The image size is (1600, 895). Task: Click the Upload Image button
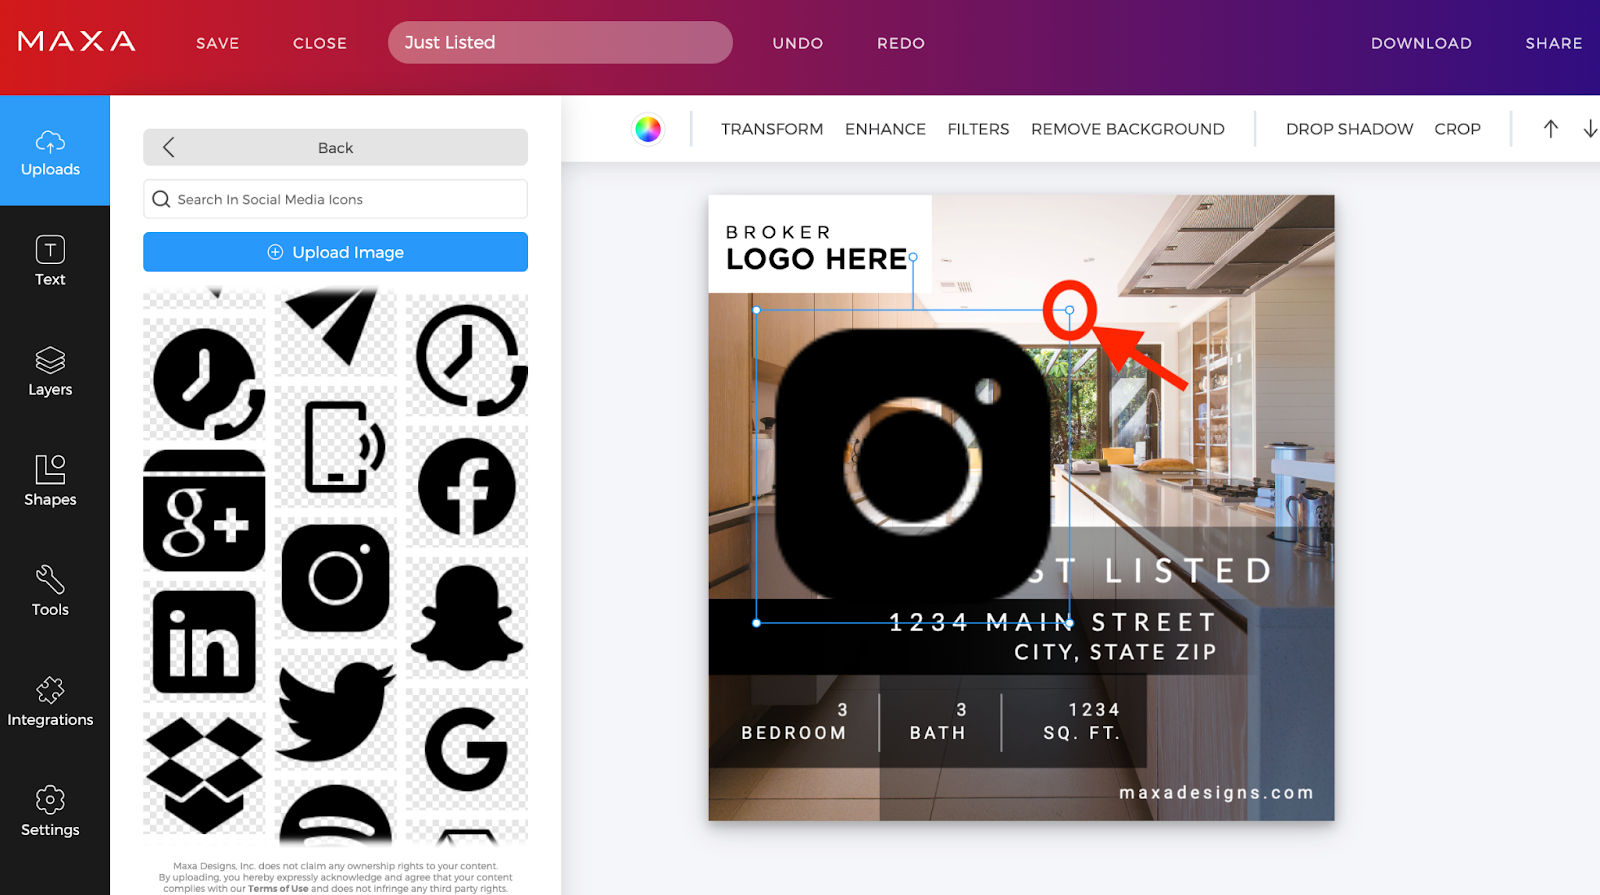click(335, 252)
